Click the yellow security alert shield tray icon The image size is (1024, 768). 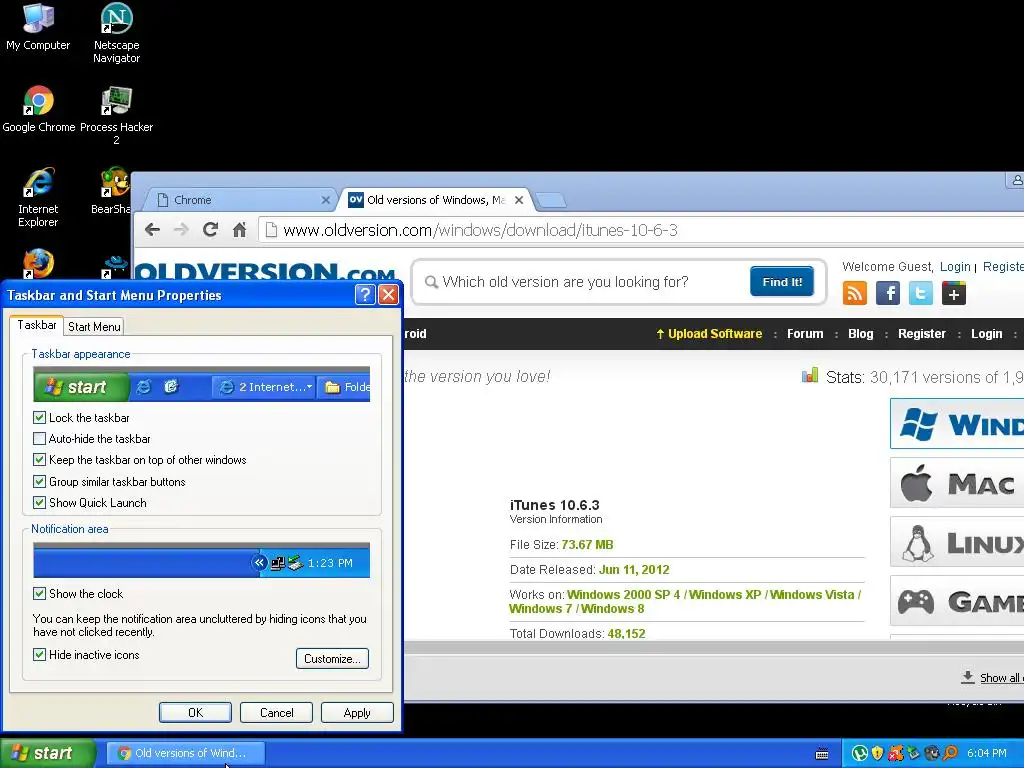click(x=878, y=753)
